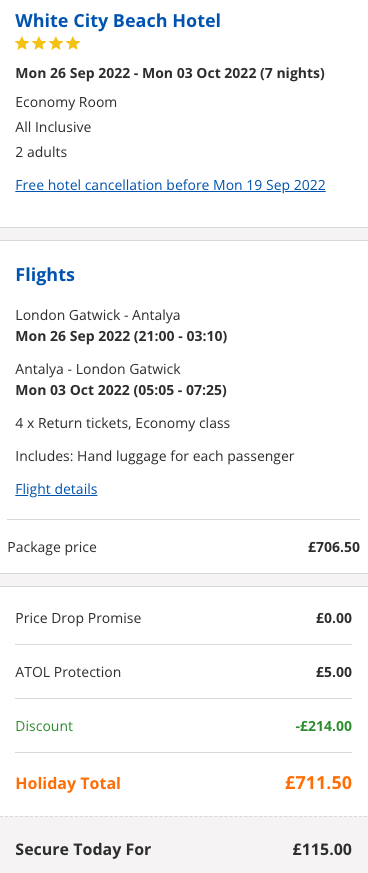The width and height of the screenshot is (368, 873).
Task: Open the Flight details link
Action: 56,489
